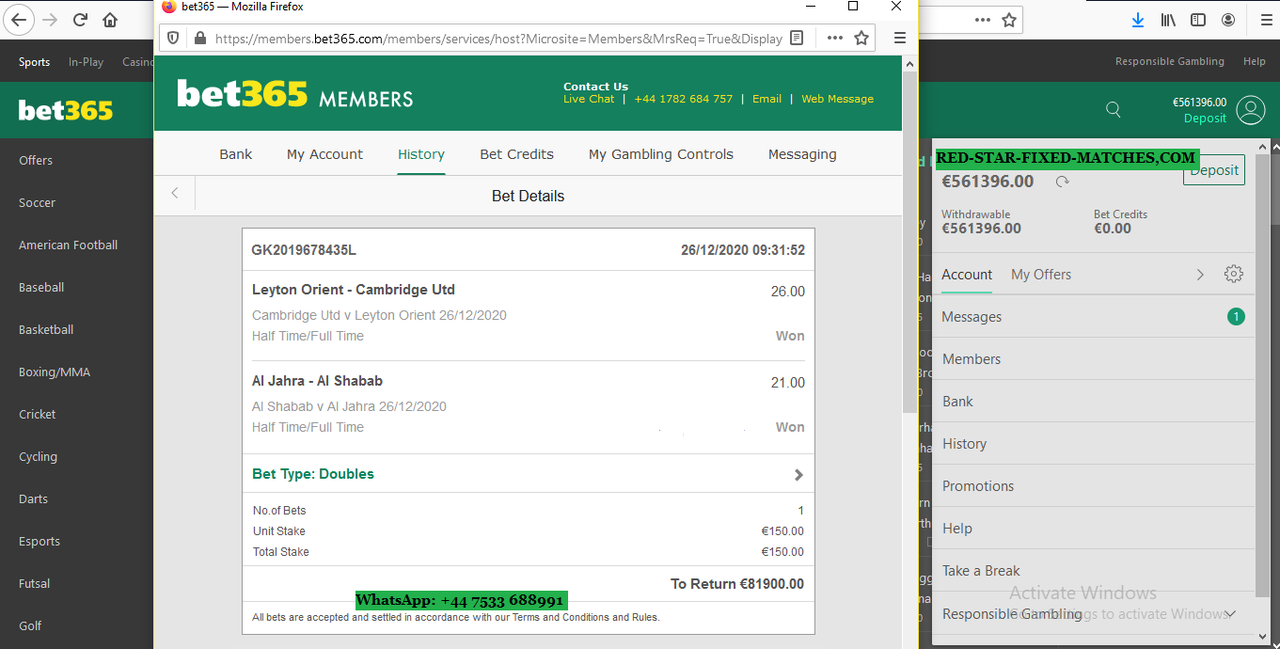1280x649 pixels.
Task: Refresh the account balance
Action: [1062, 182]
